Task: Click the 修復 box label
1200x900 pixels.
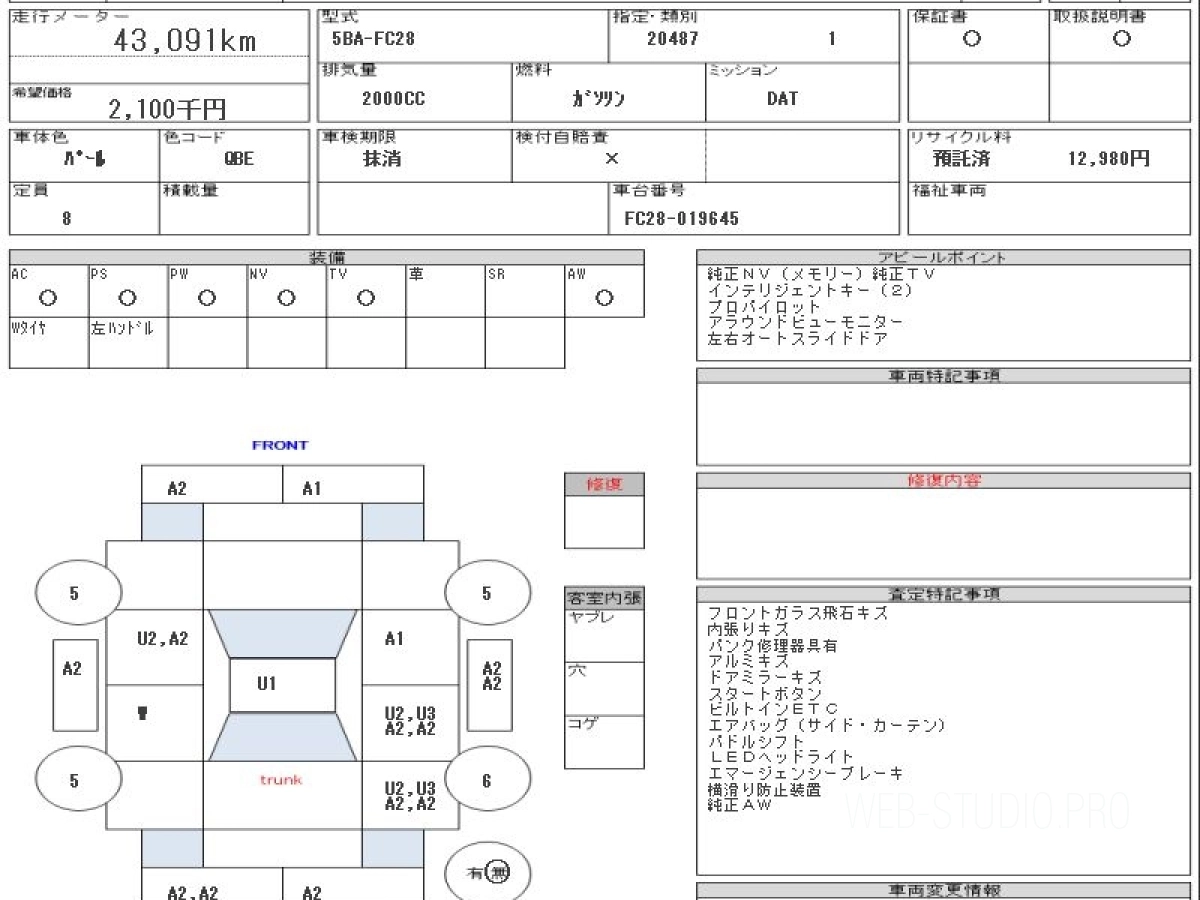Action: 604,484
